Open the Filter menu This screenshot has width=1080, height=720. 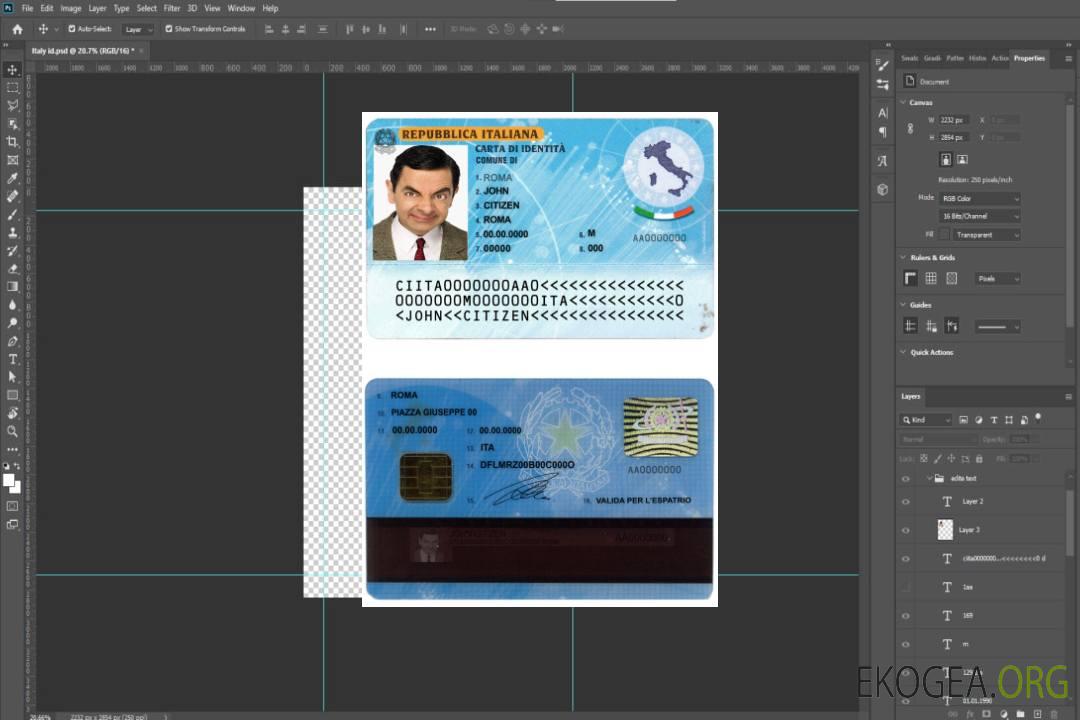tap(172, 8)
